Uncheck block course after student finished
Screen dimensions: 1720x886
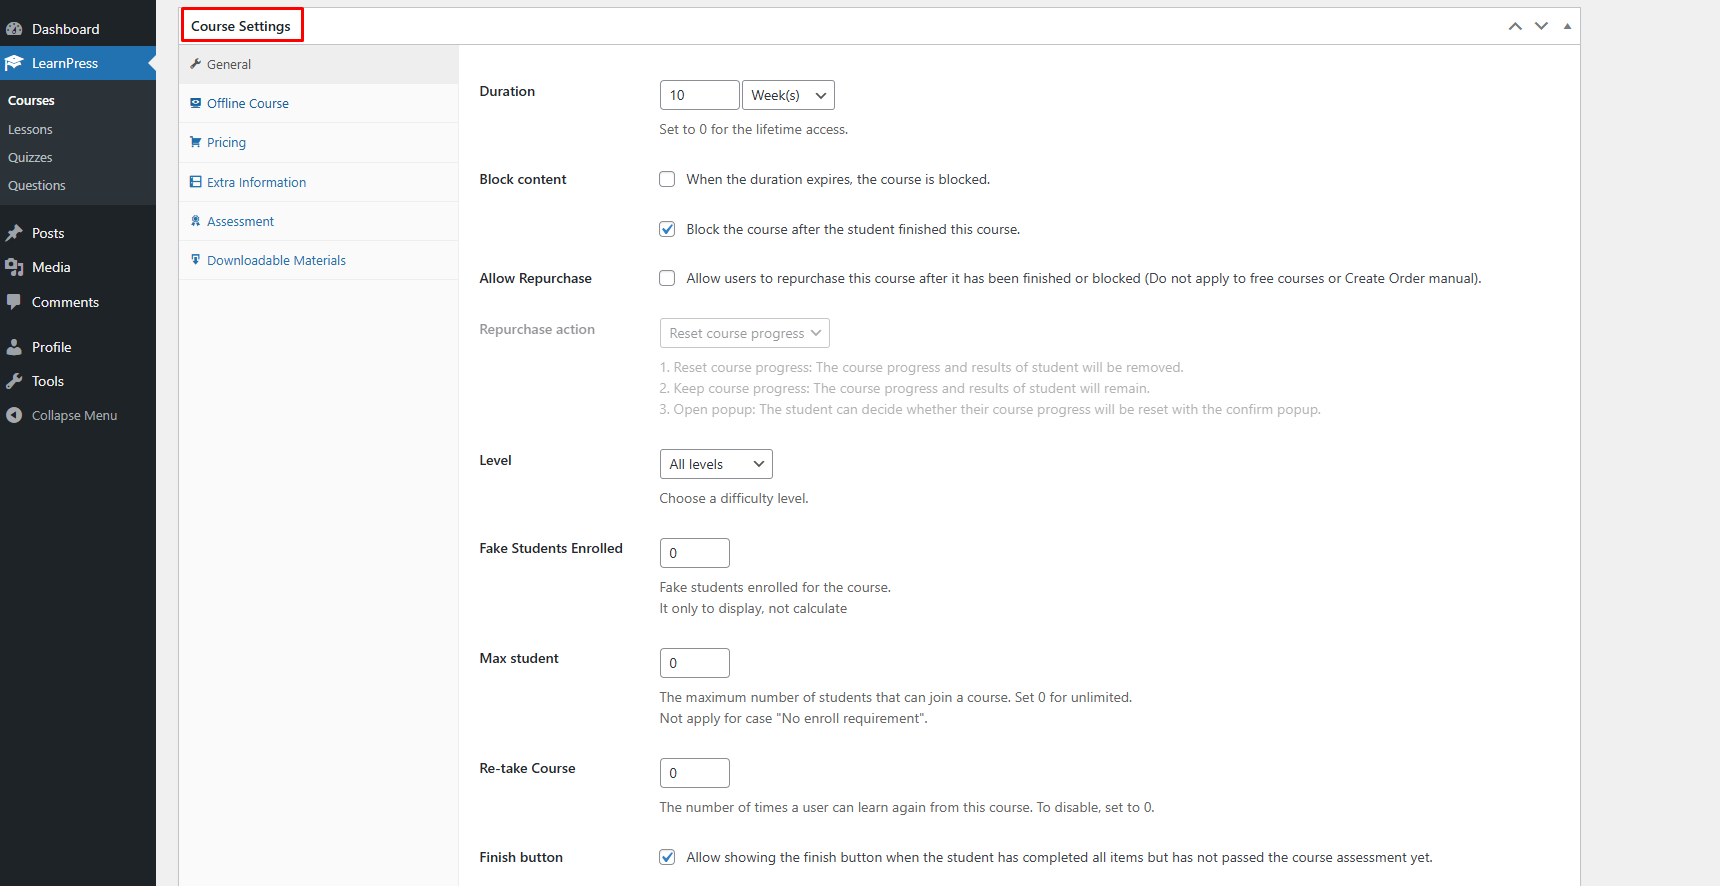click(667, 229)
